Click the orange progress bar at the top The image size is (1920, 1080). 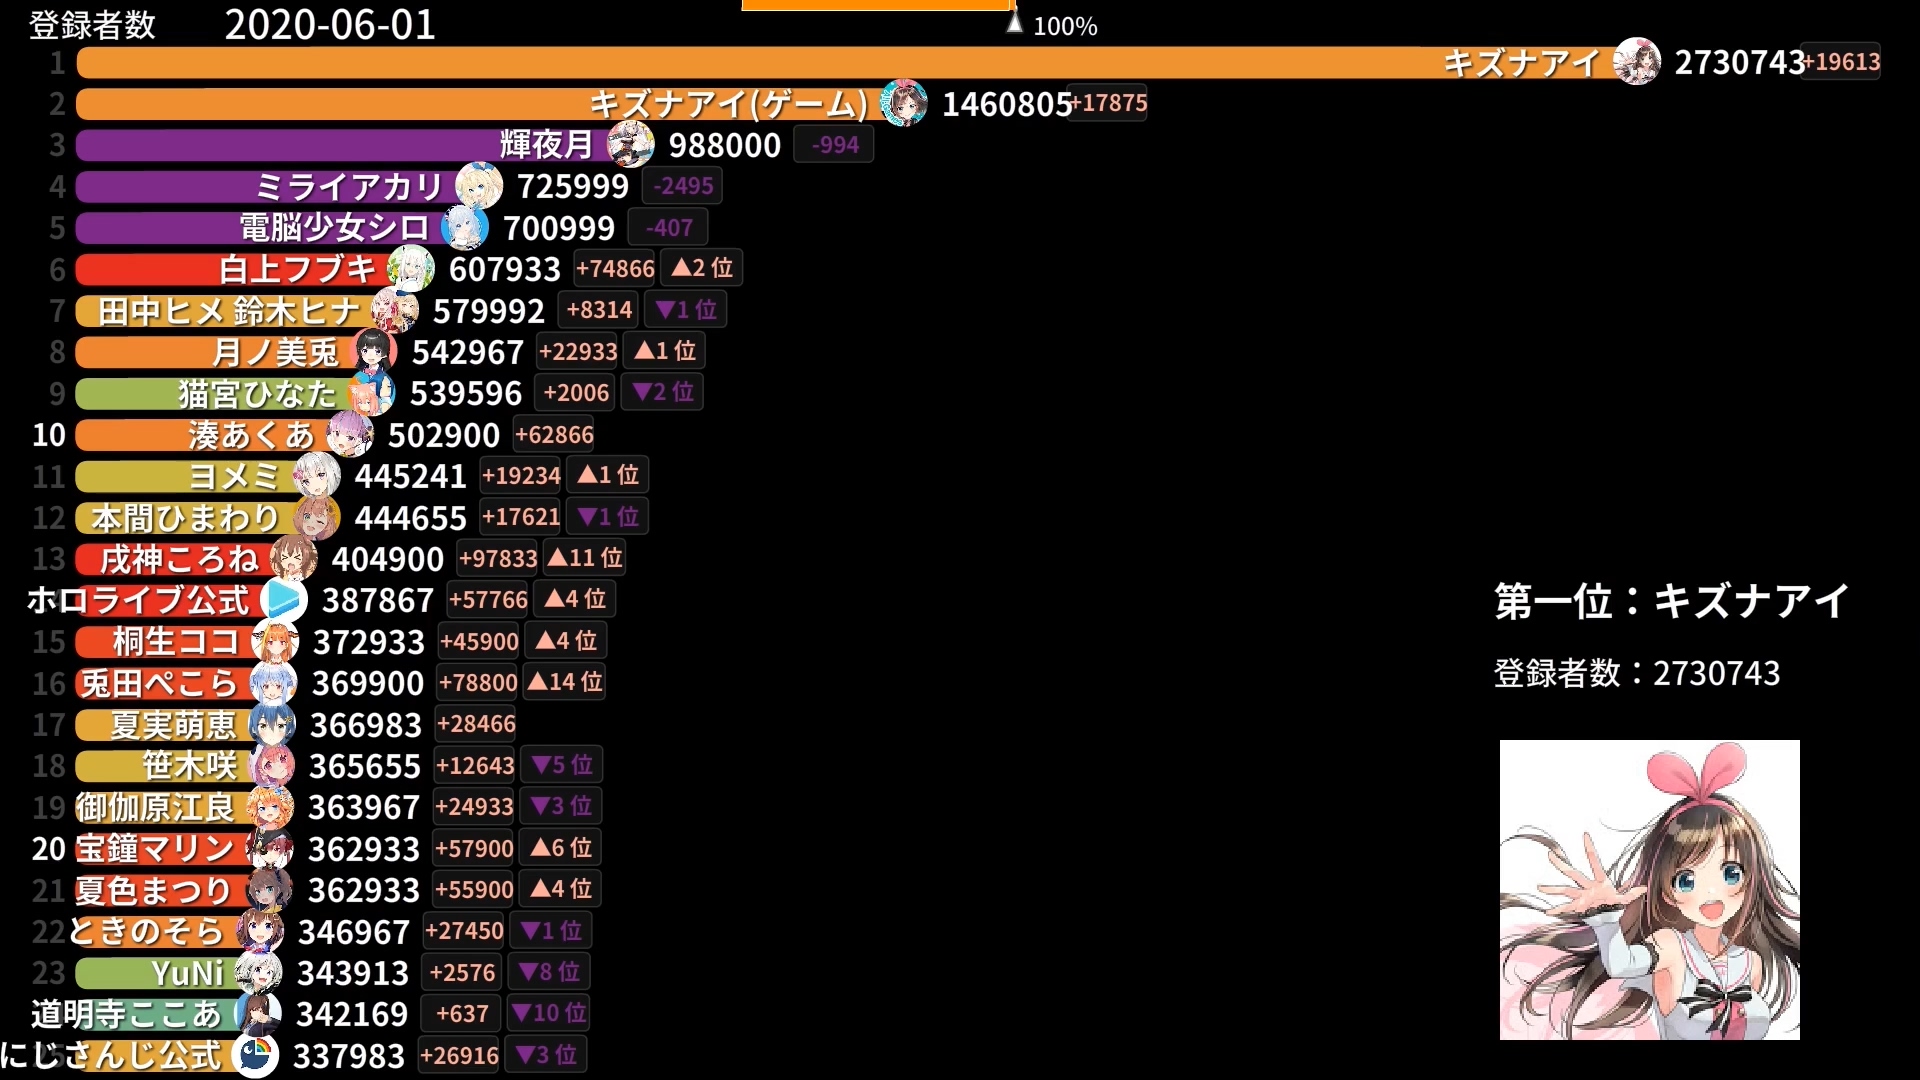point(877,5)
